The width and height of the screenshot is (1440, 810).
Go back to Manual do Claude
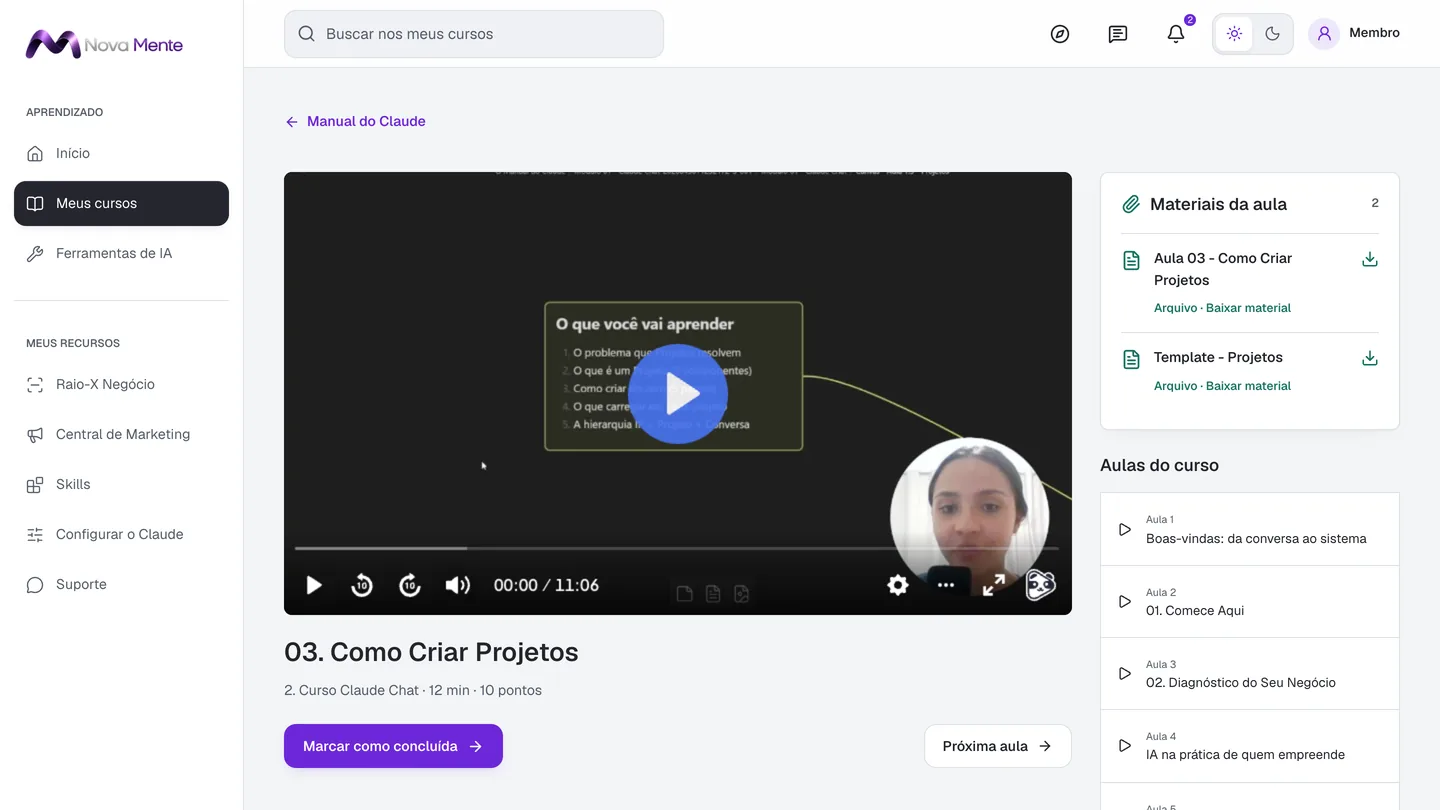(356, 121)
